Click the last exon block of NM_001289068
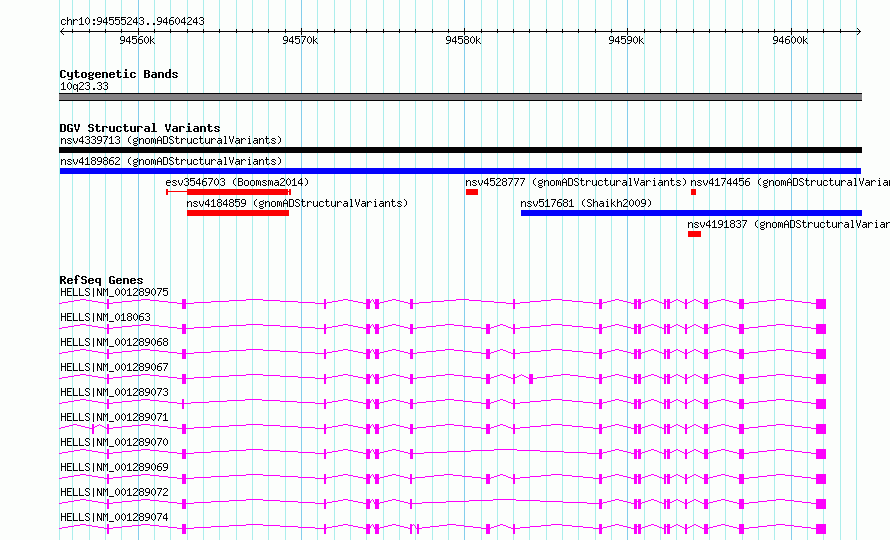Image resolution: width=890 pixels, height=540 pixels. tap(821, 354)
